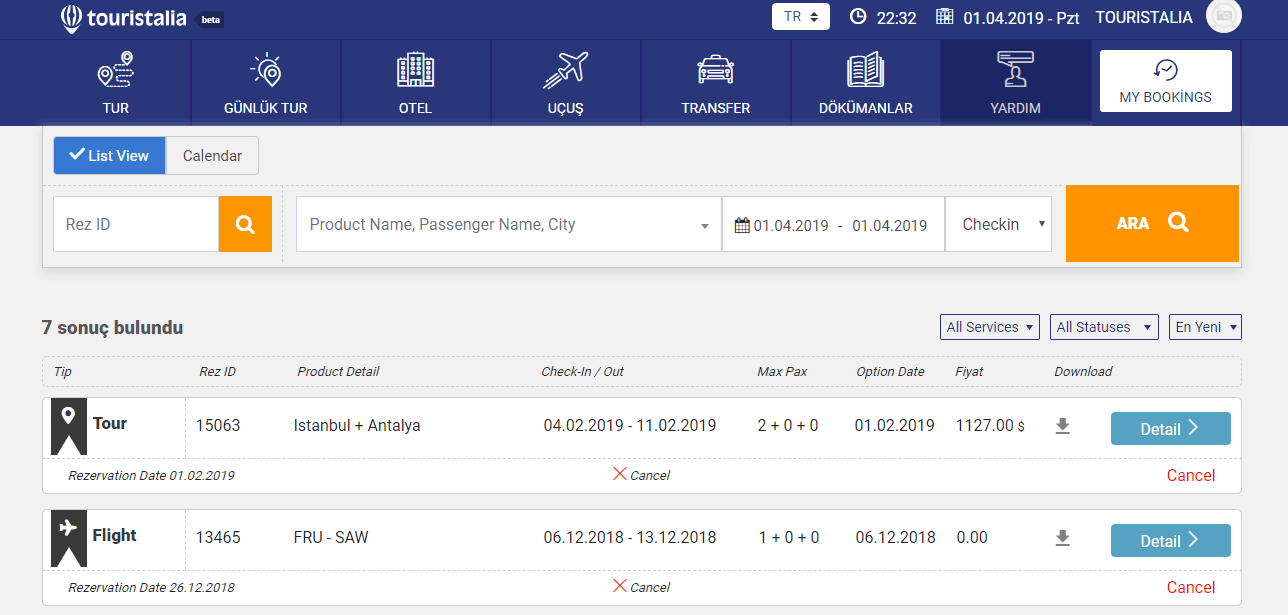Click the Touristalia balloon logo
This screenshot has width=1288, height=615.
[71, 18]
